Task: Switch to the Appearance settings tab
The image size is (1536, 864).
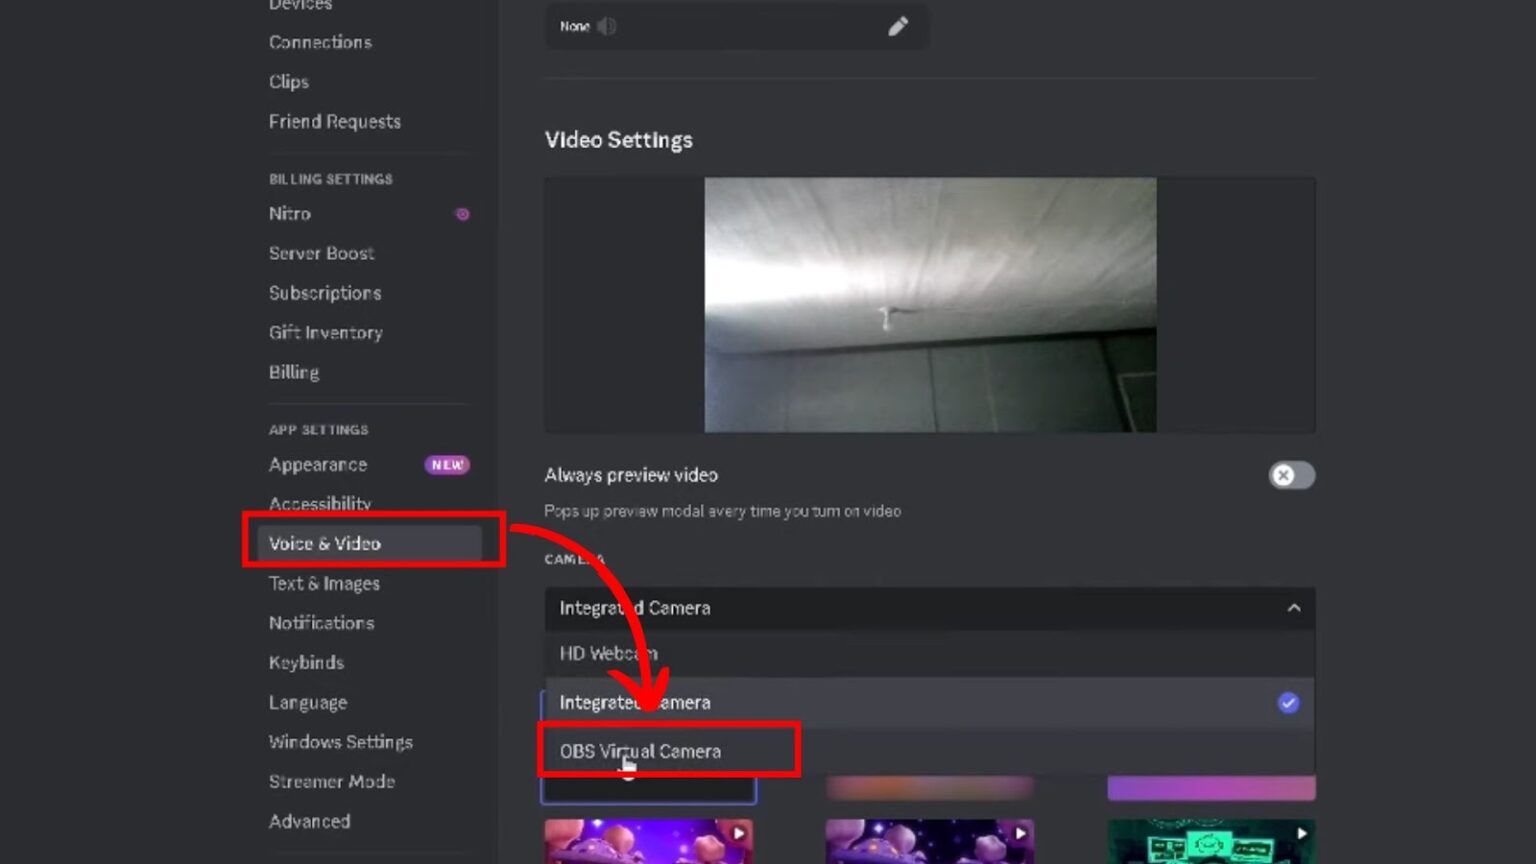Action: tap(317, 464)
